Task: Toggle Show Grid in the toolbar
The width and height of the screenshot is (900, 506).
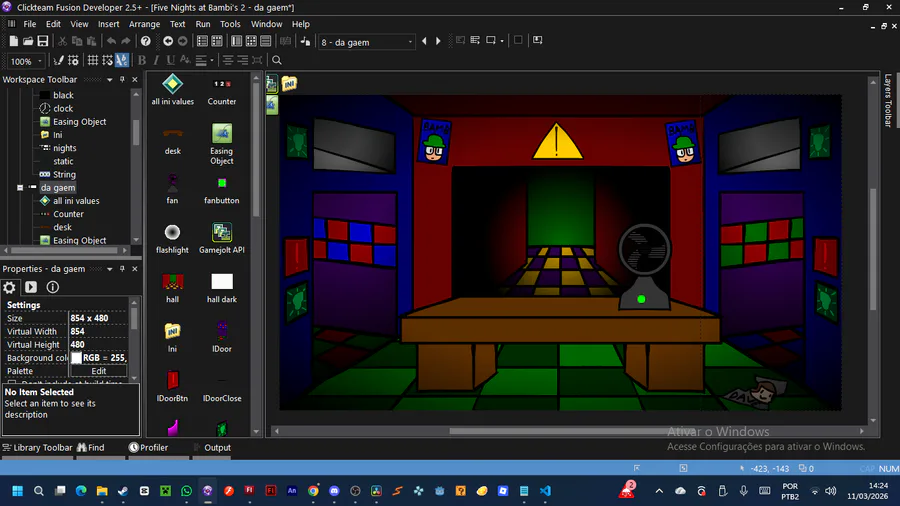Action: 92,60
